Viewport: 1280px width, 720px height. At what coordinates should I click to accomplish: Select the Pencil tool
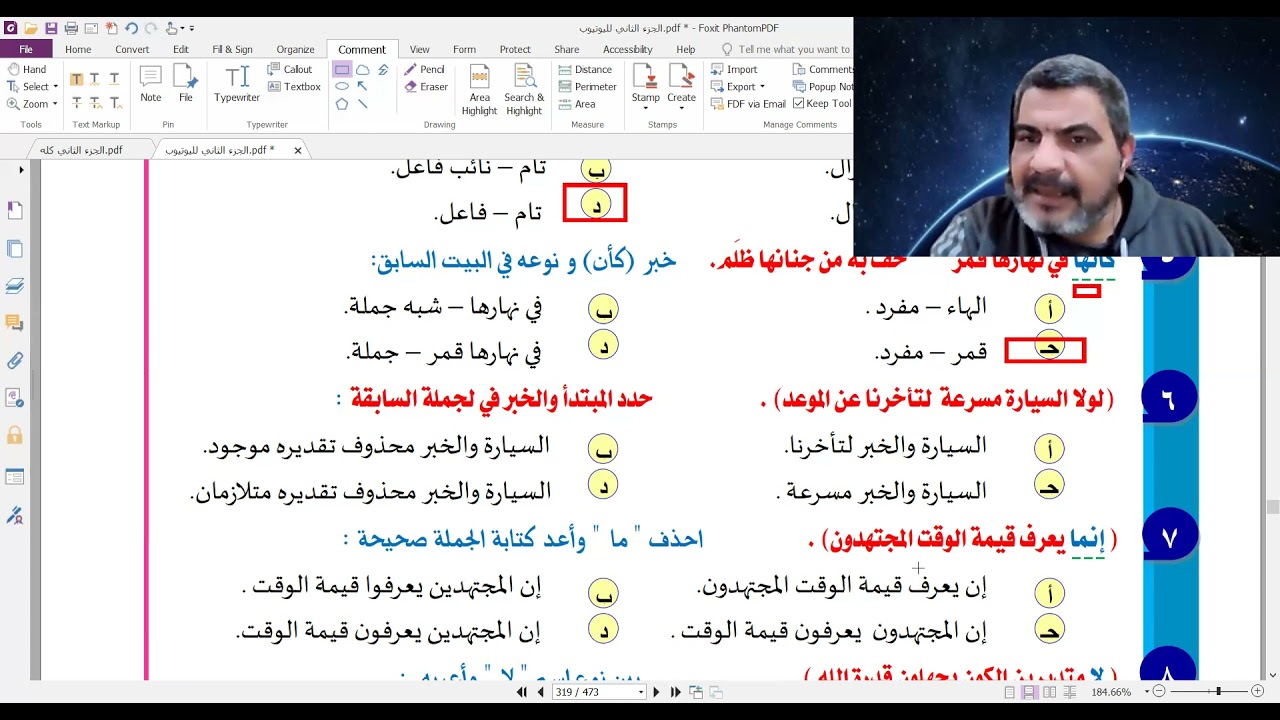click(425, 69)
